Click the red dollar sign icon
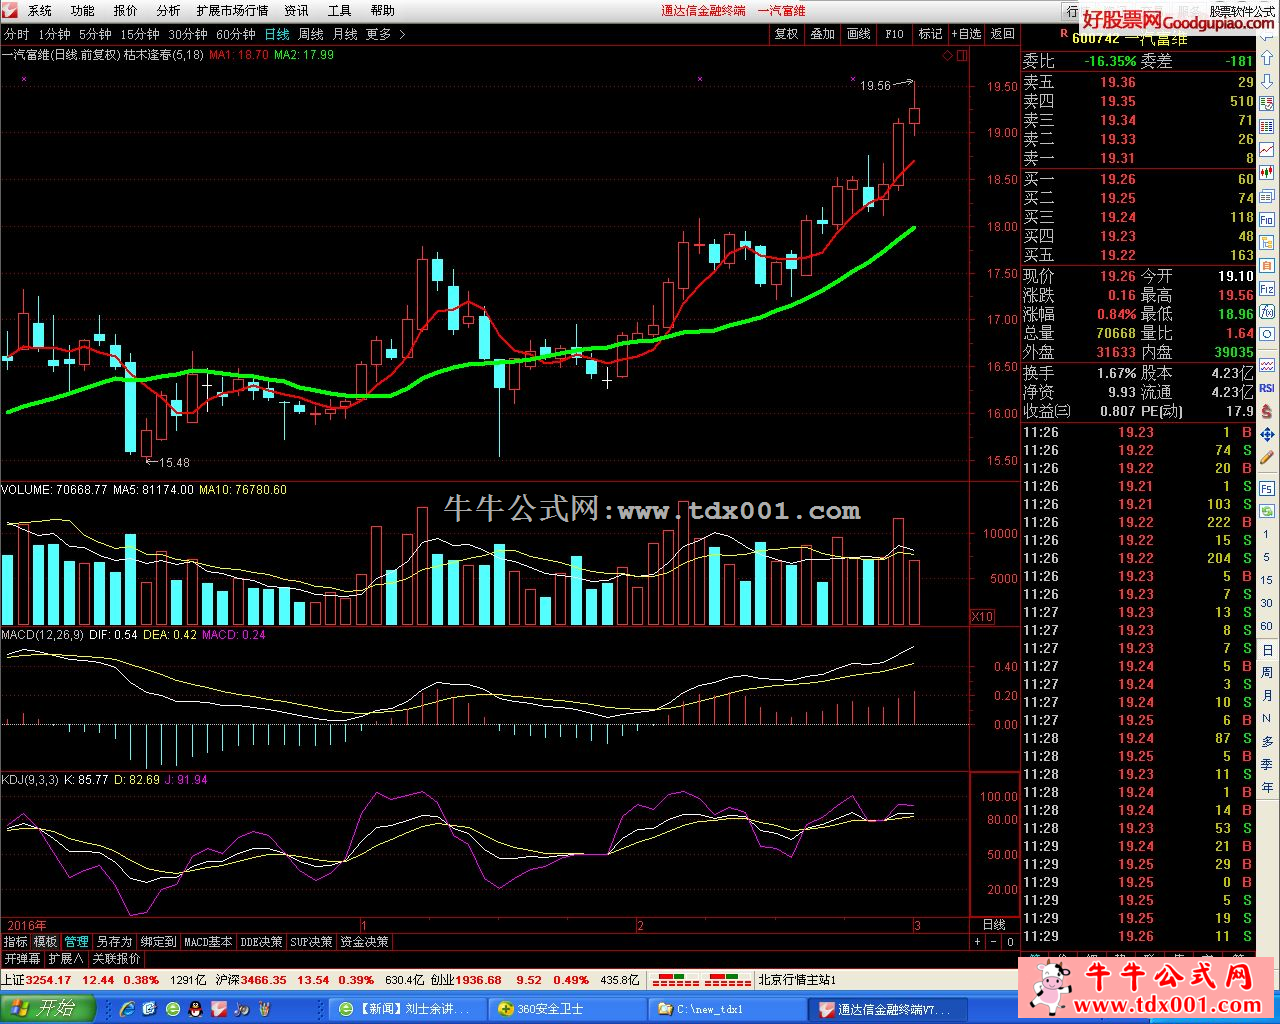The width and height of the screenshot is (1280, 1024). click(x=1267, y=411)
